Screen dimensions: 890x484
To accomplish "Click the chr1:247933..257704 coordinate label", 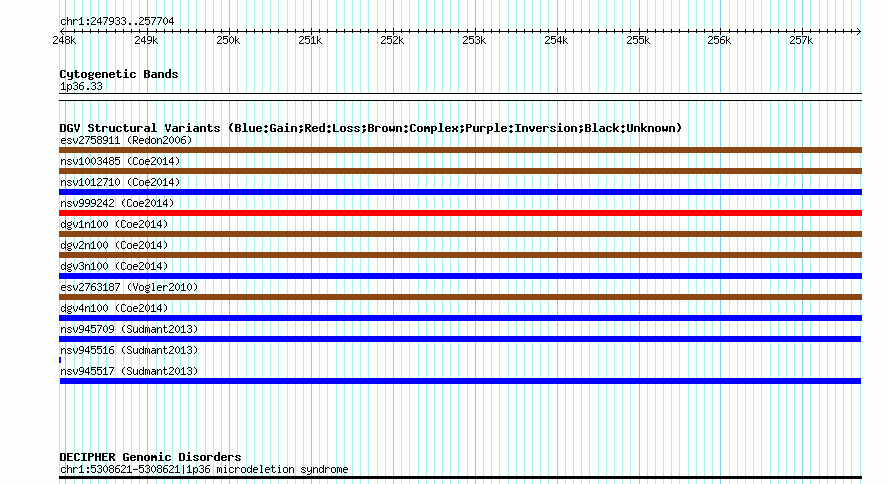I will (x=117, y=22).
